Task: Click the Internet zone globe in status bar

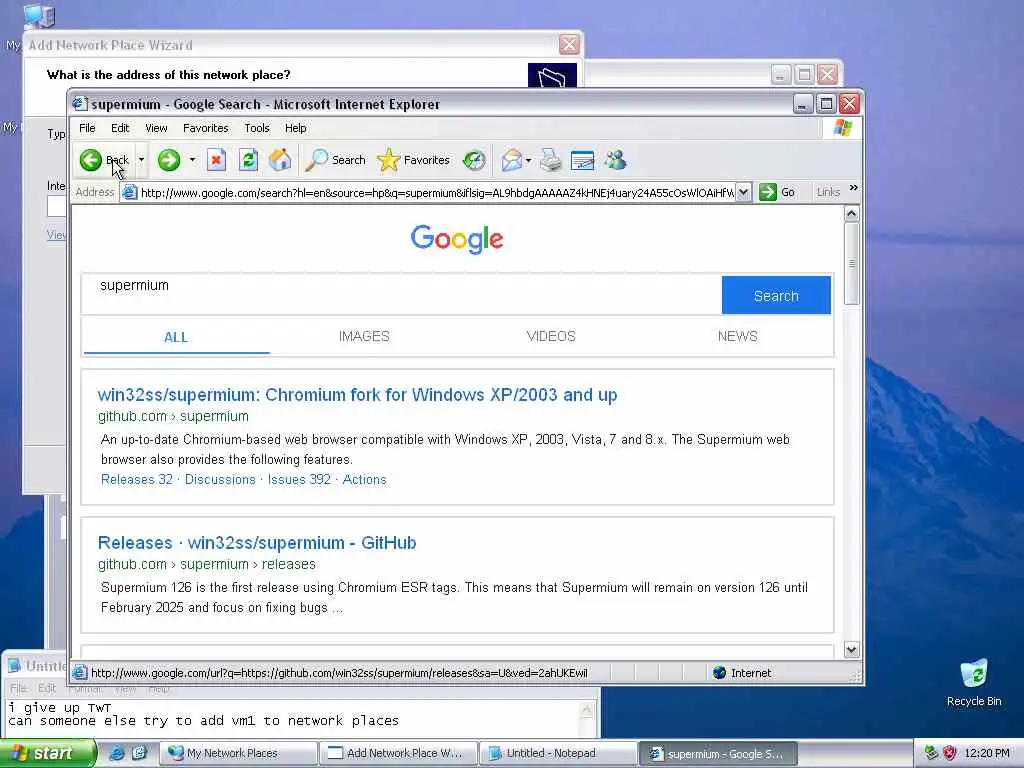Action: click(720, 673)
